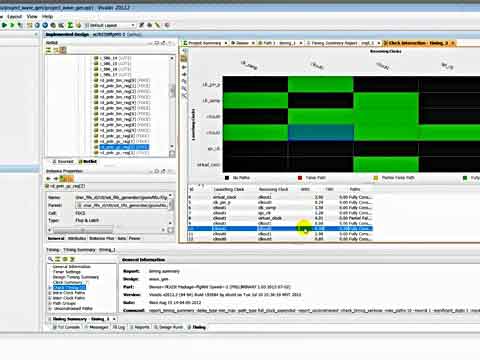Click the green Run Synthesis arrow icon
Viewport: 480px width, 360px height.
coord(5,25)
